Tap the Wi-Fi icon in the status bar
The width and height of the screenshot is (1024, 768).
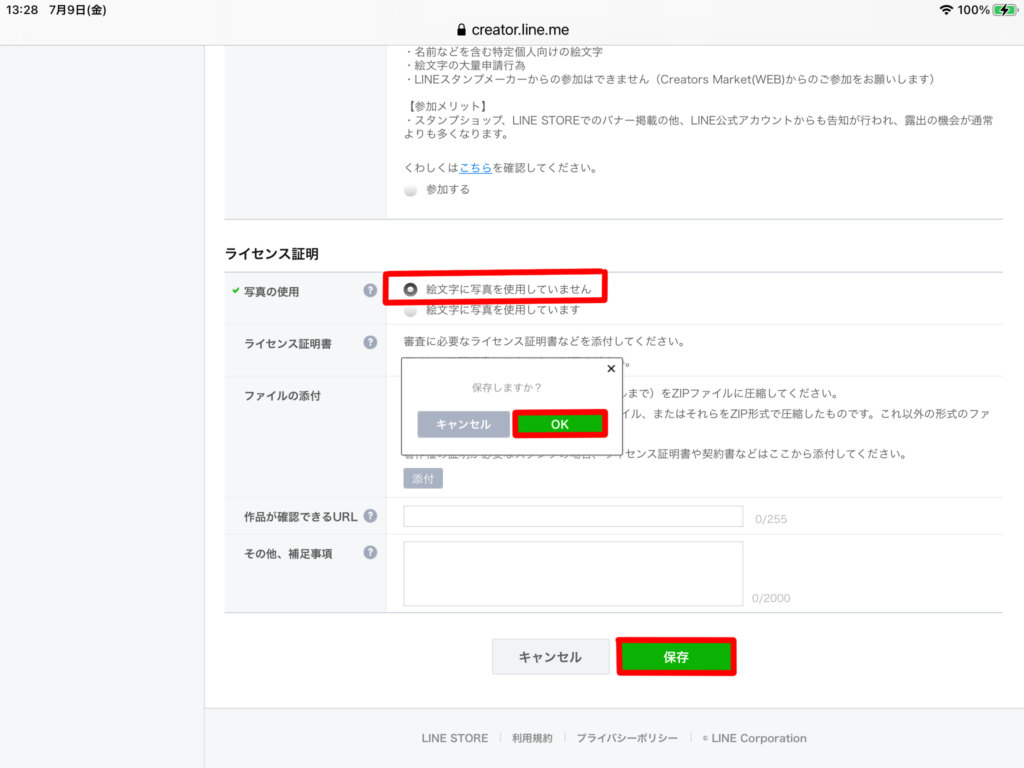click(945, 8)
